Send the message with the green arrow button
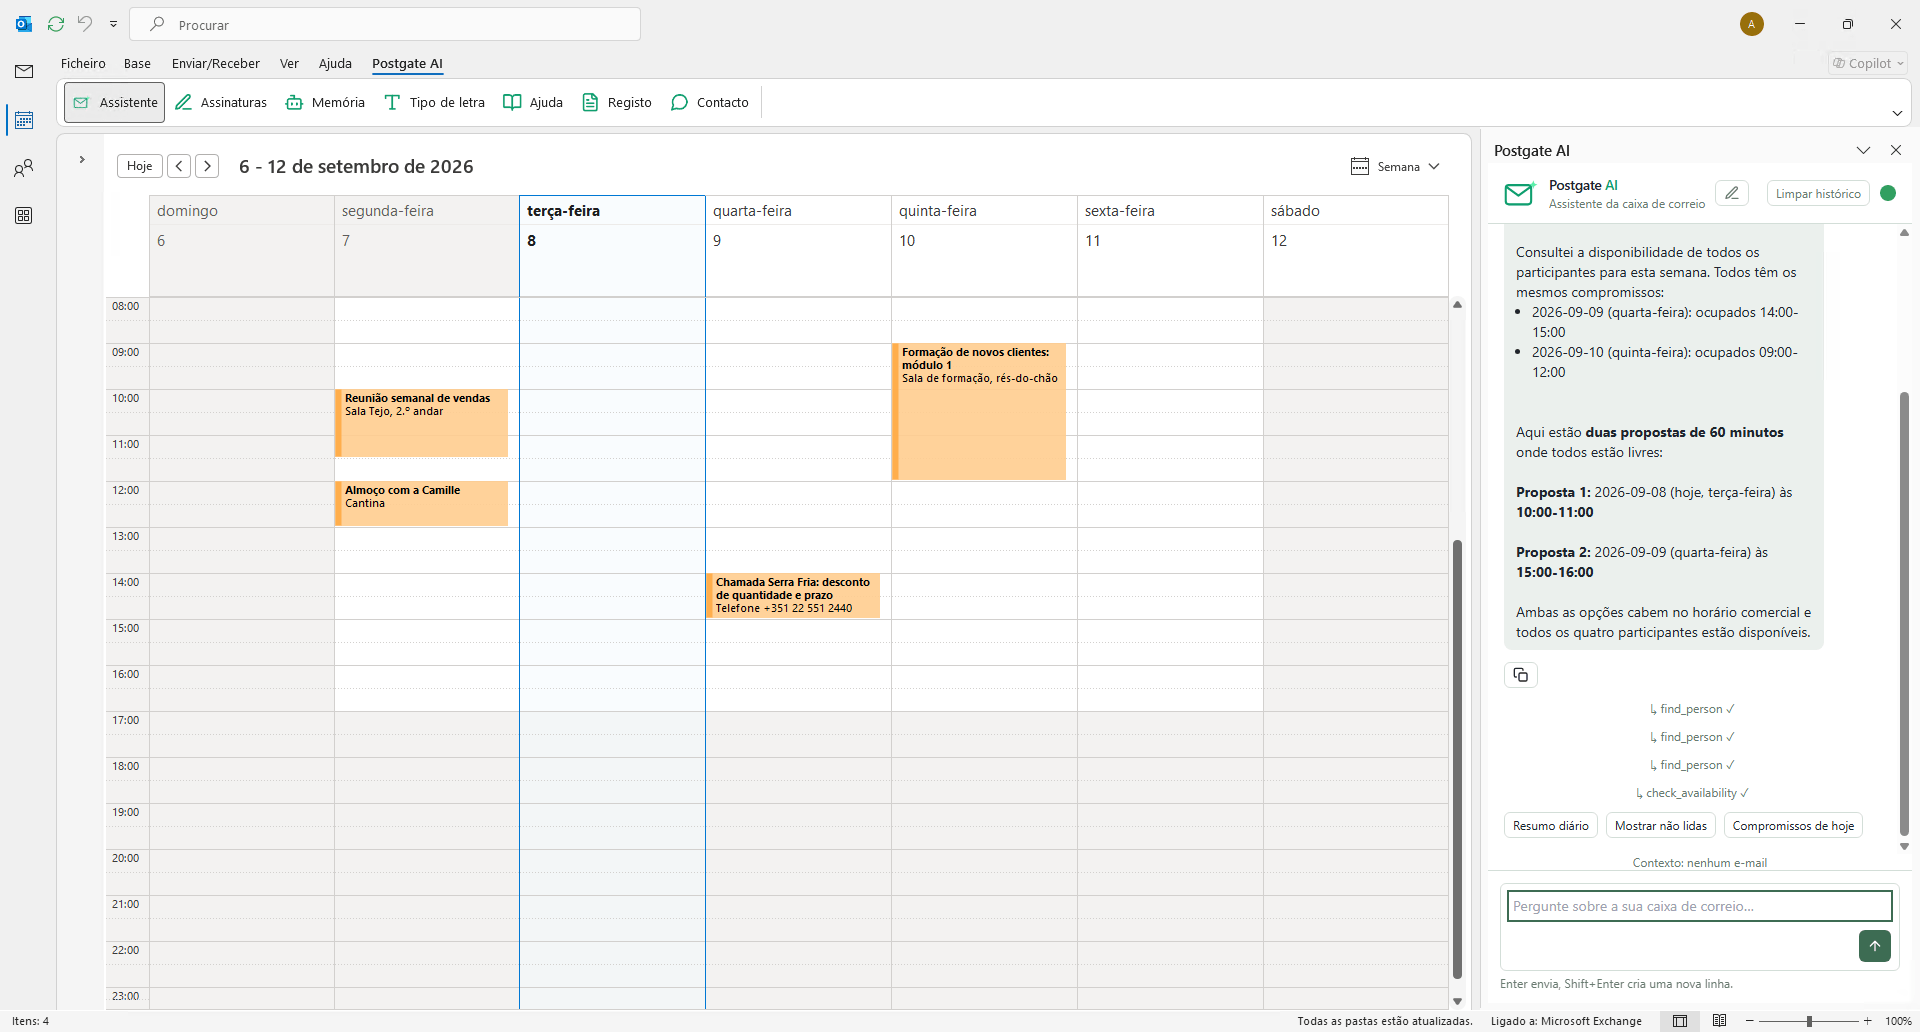This screenshot has width=1920, height=1032. pyautogui.click(x=1875, y=945)
